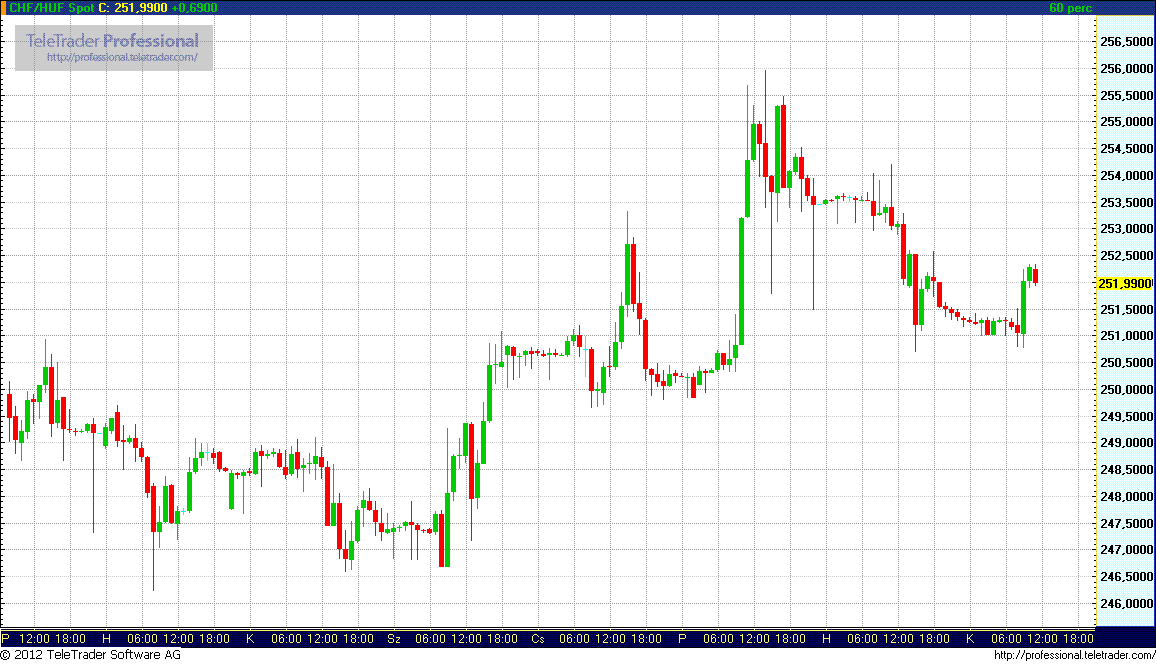1156x664 pixels.
Task: Click the © 2012 TeleTrader Software AG footer
Action: [x=91, y=655]
